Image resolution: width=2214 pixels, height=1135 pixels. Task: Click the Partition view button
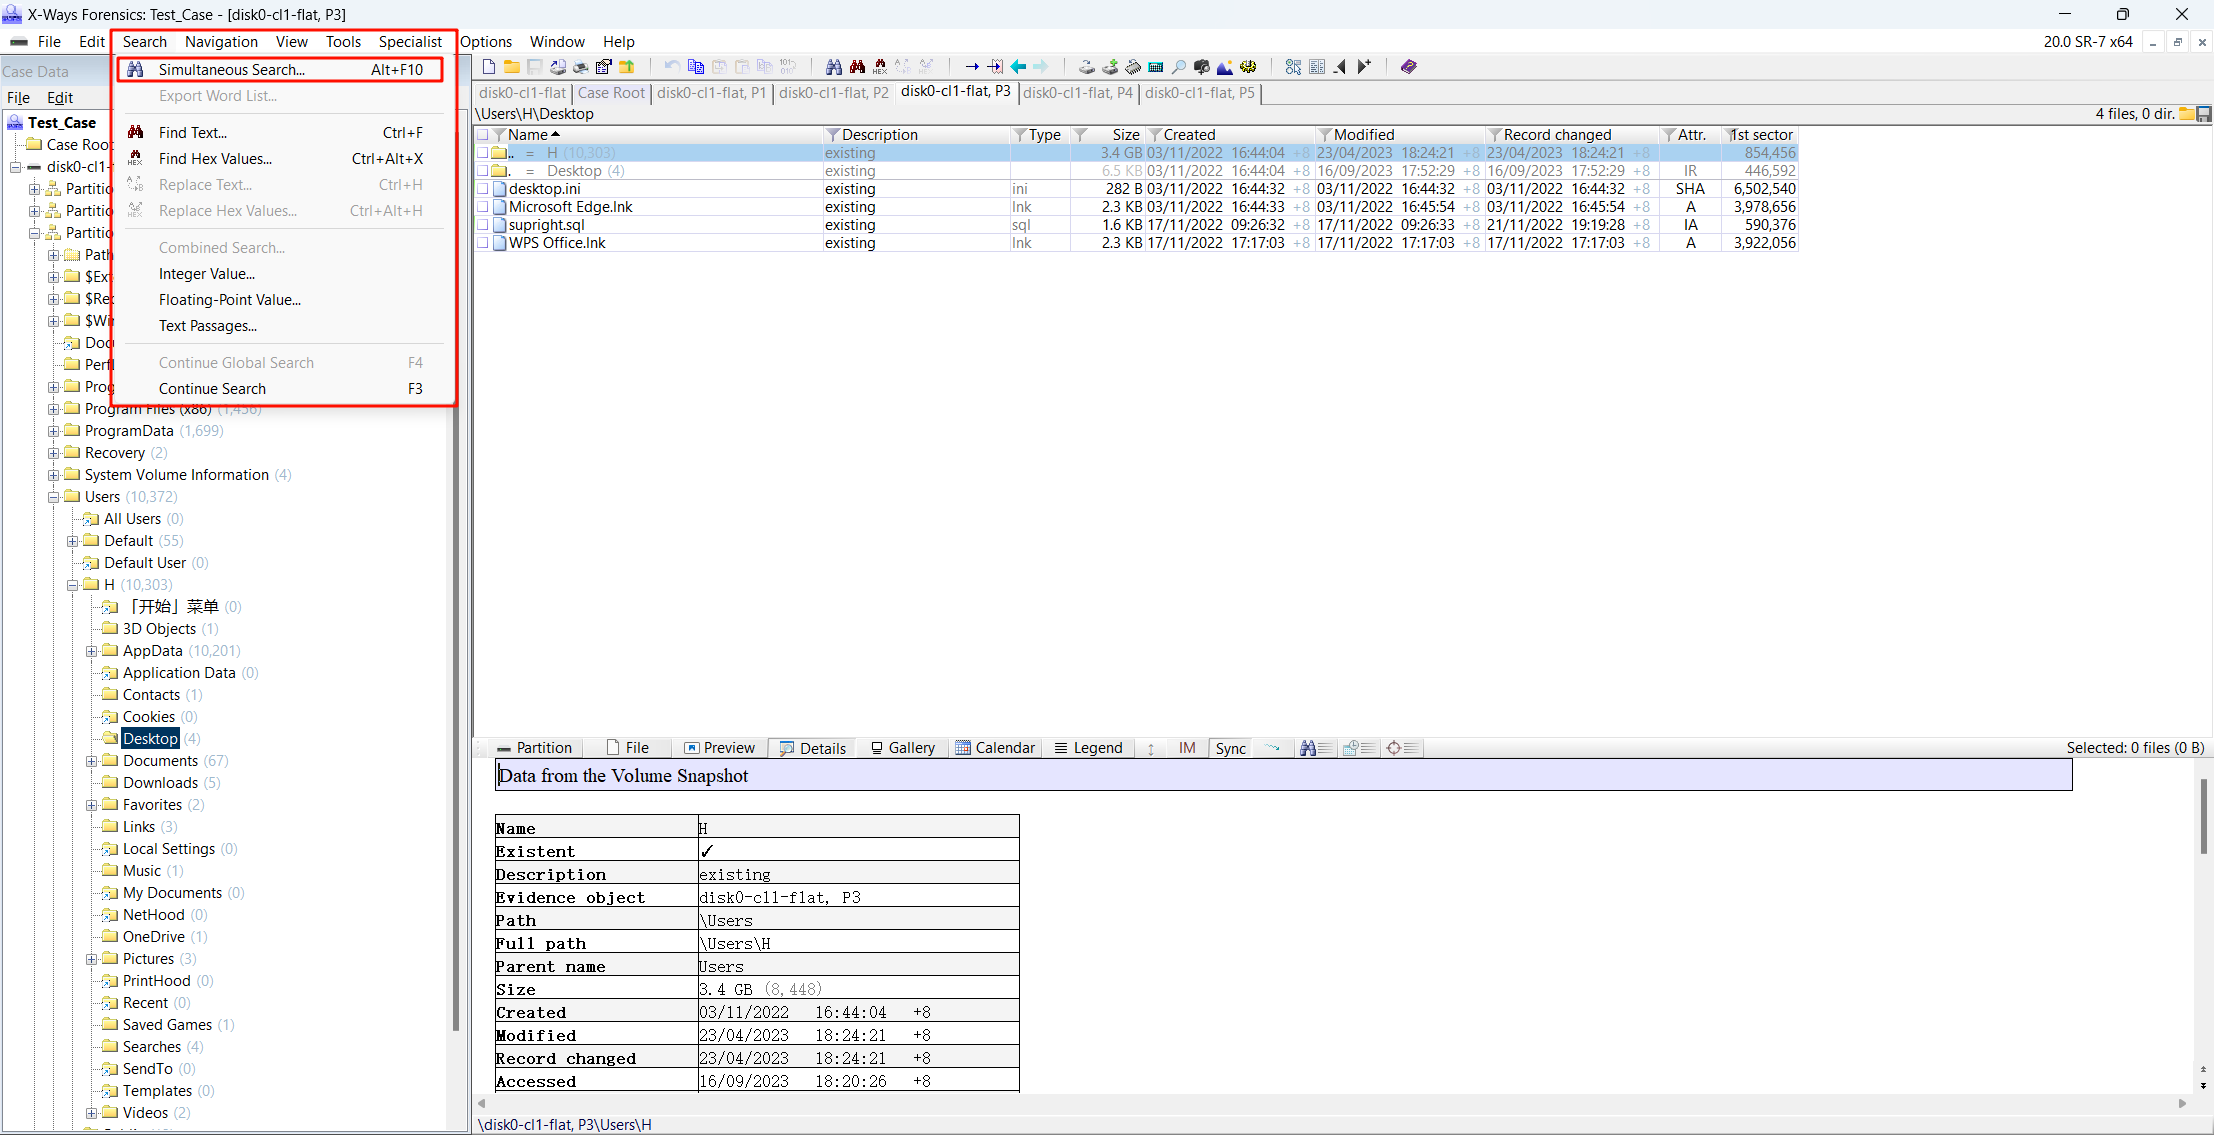pos(535,748)
